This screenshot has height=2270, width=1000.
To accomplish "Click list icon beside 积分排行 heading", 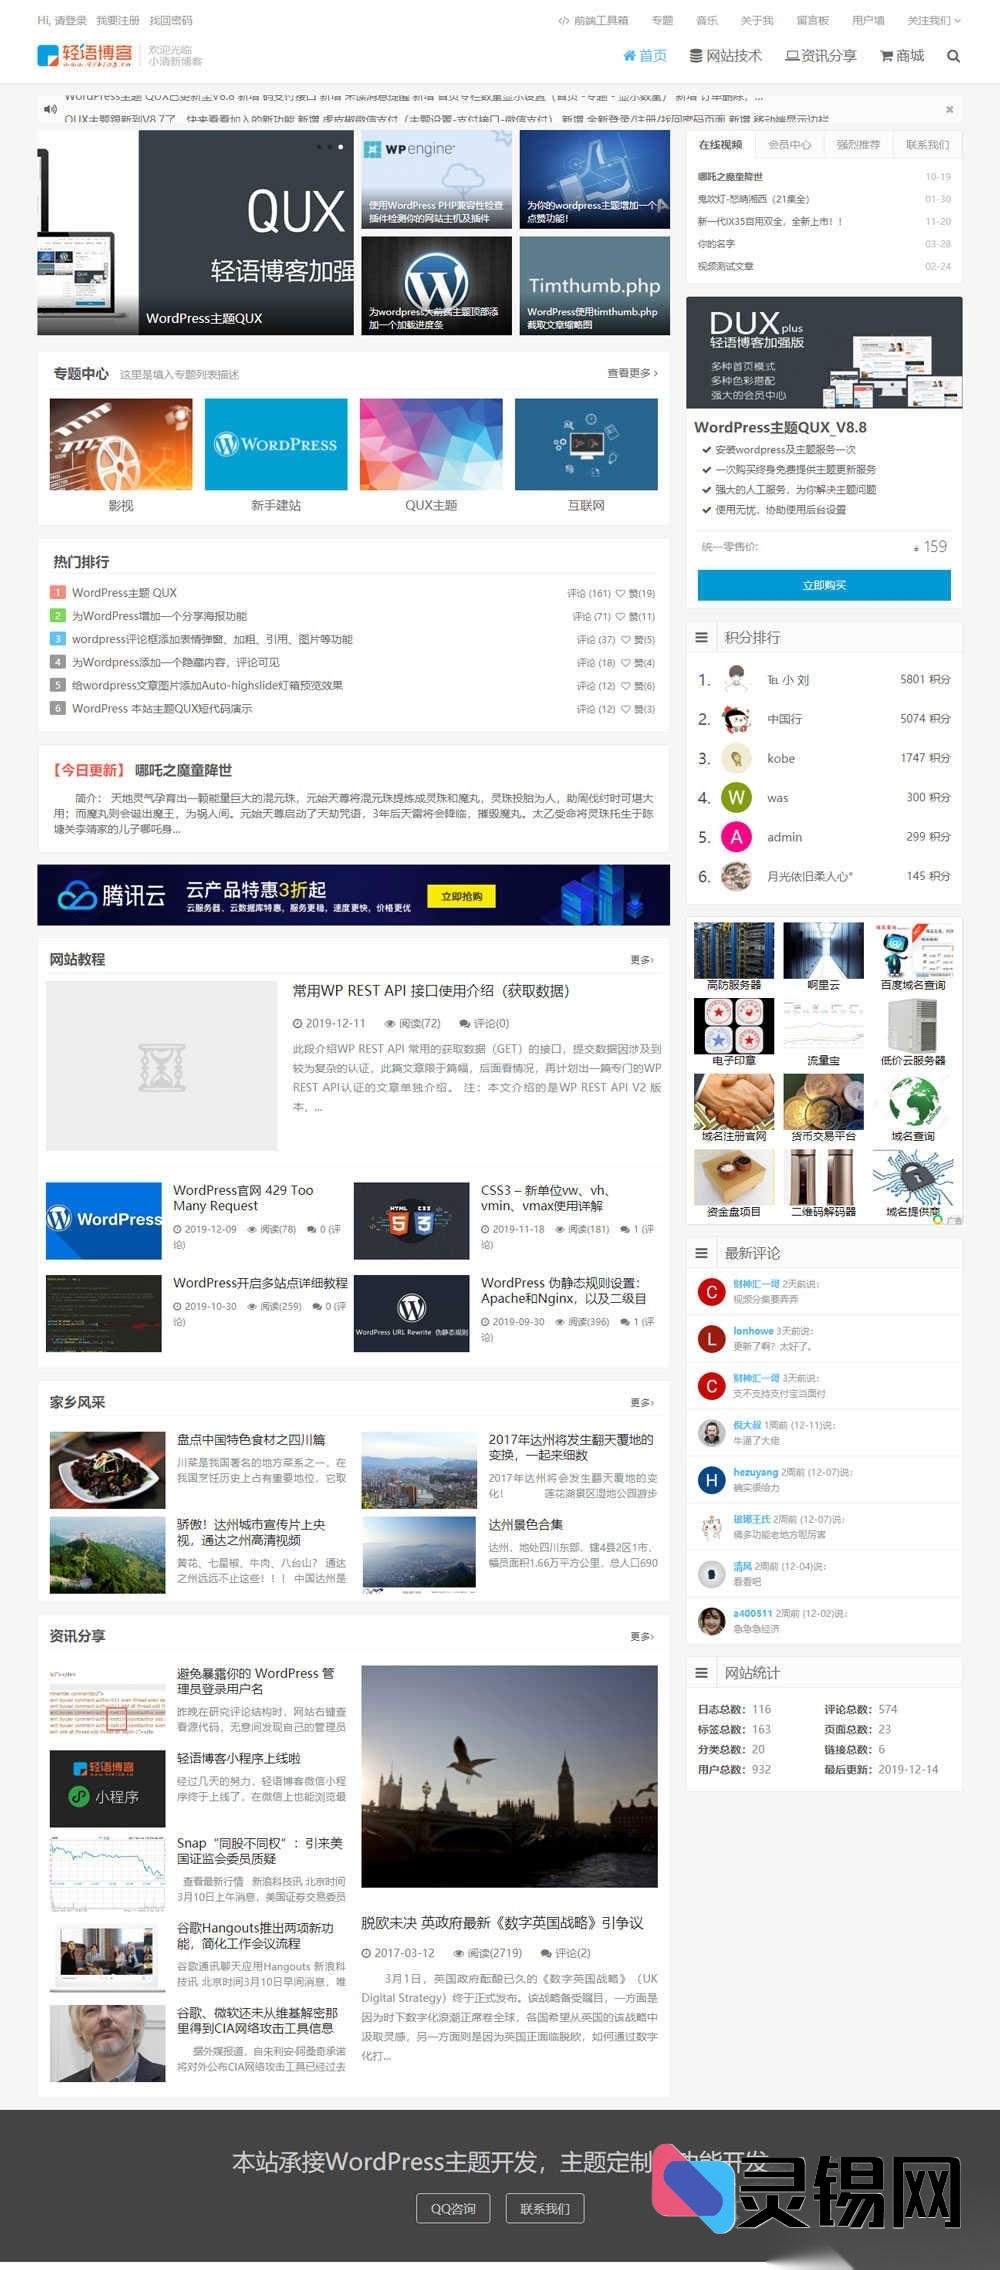I will 702,637.
